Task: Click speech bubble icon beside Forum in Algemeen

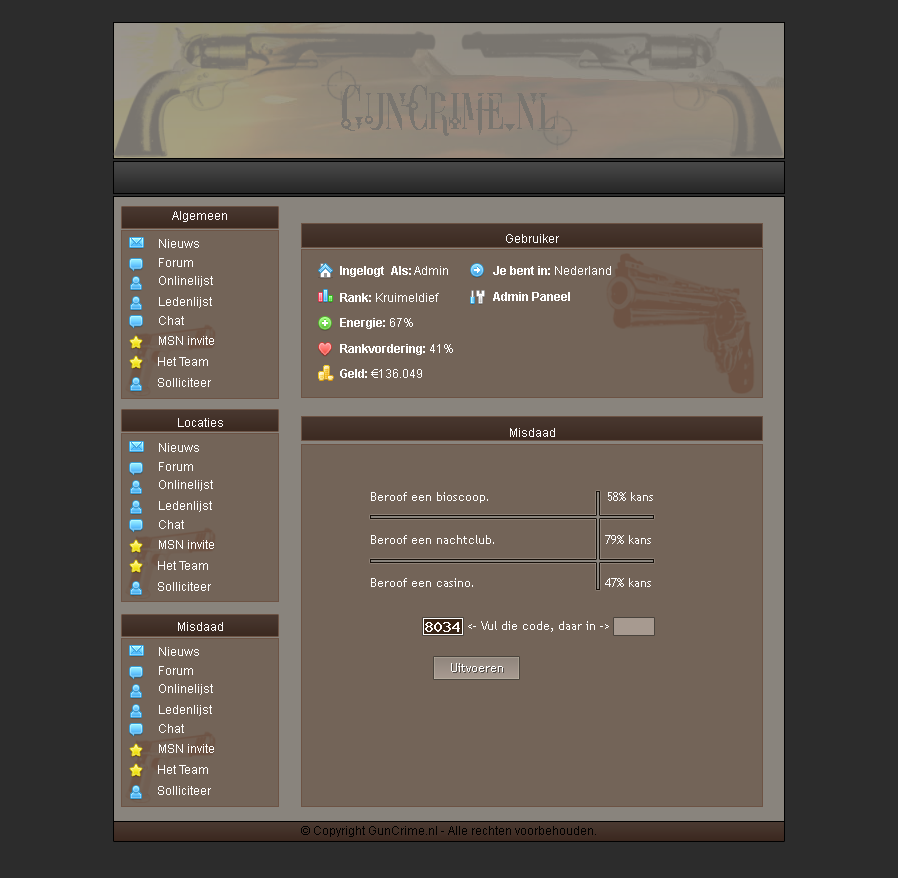Action: pos(136,263)
